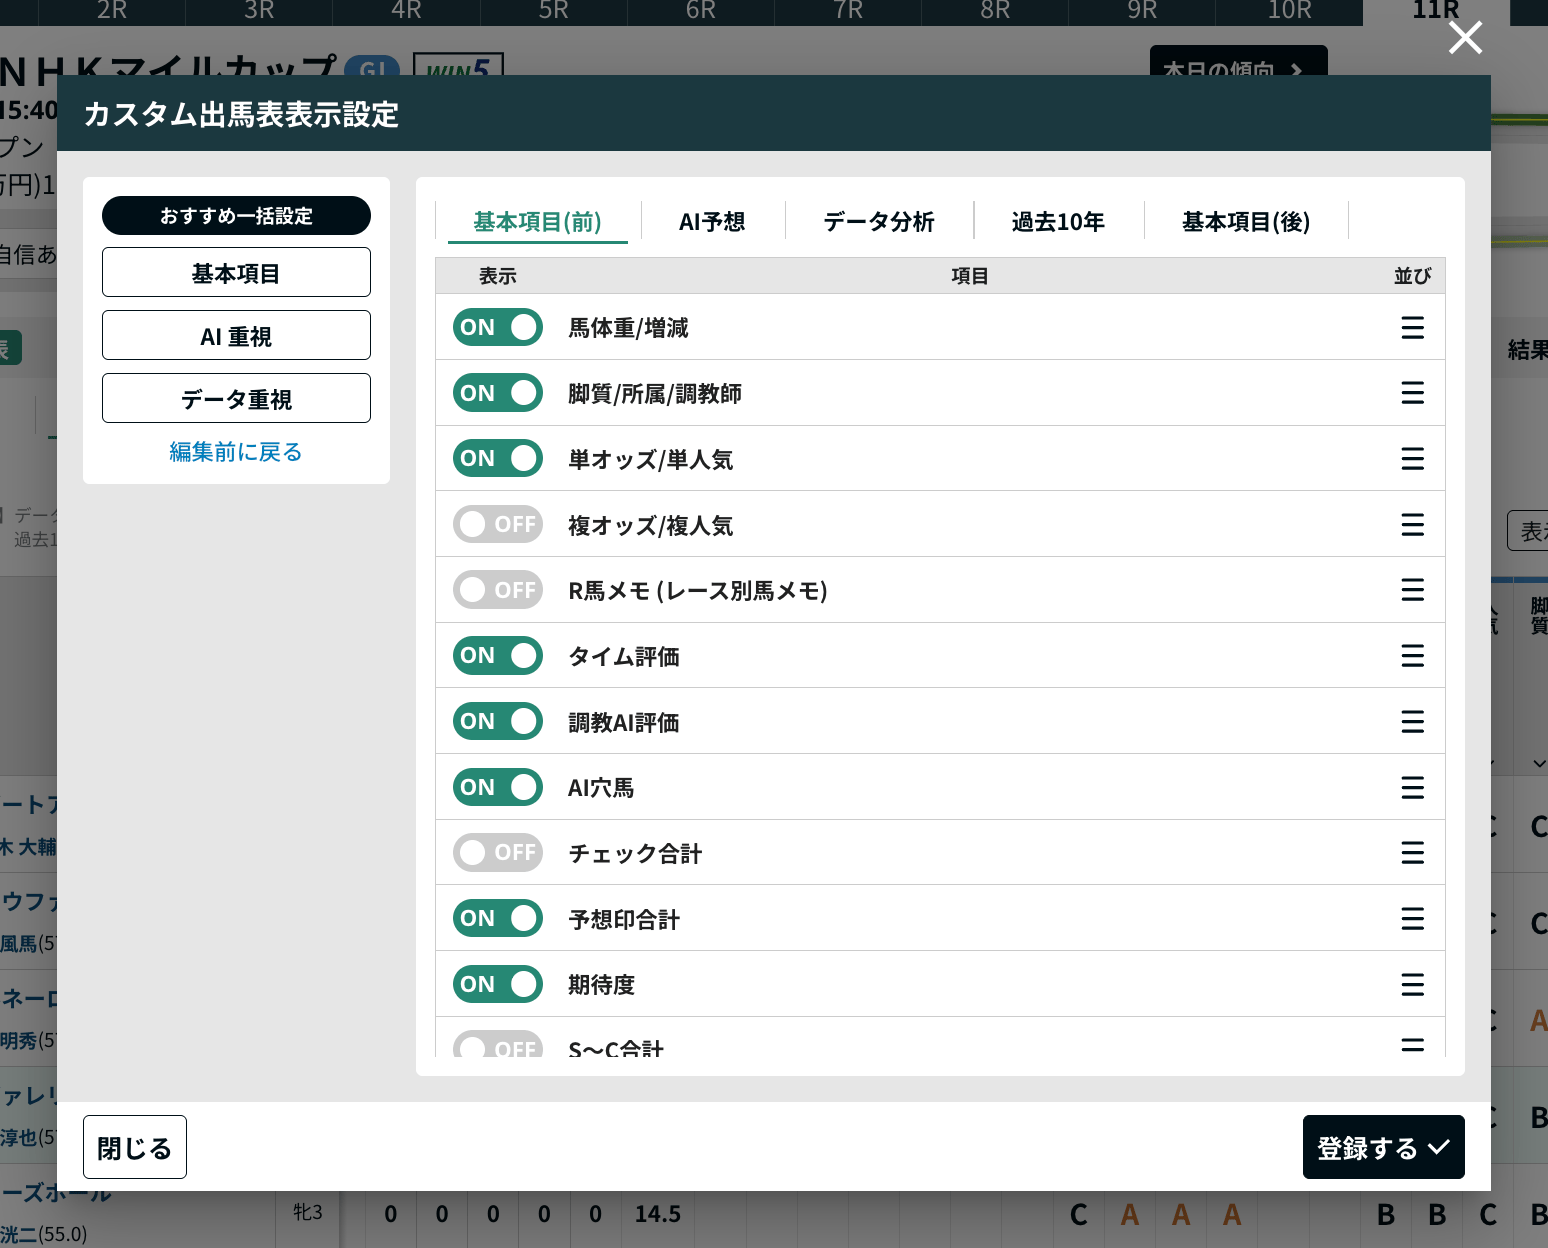Reorder handle for チェック合計 row
The image size is (1548, 1248).
coord(1412,852)
